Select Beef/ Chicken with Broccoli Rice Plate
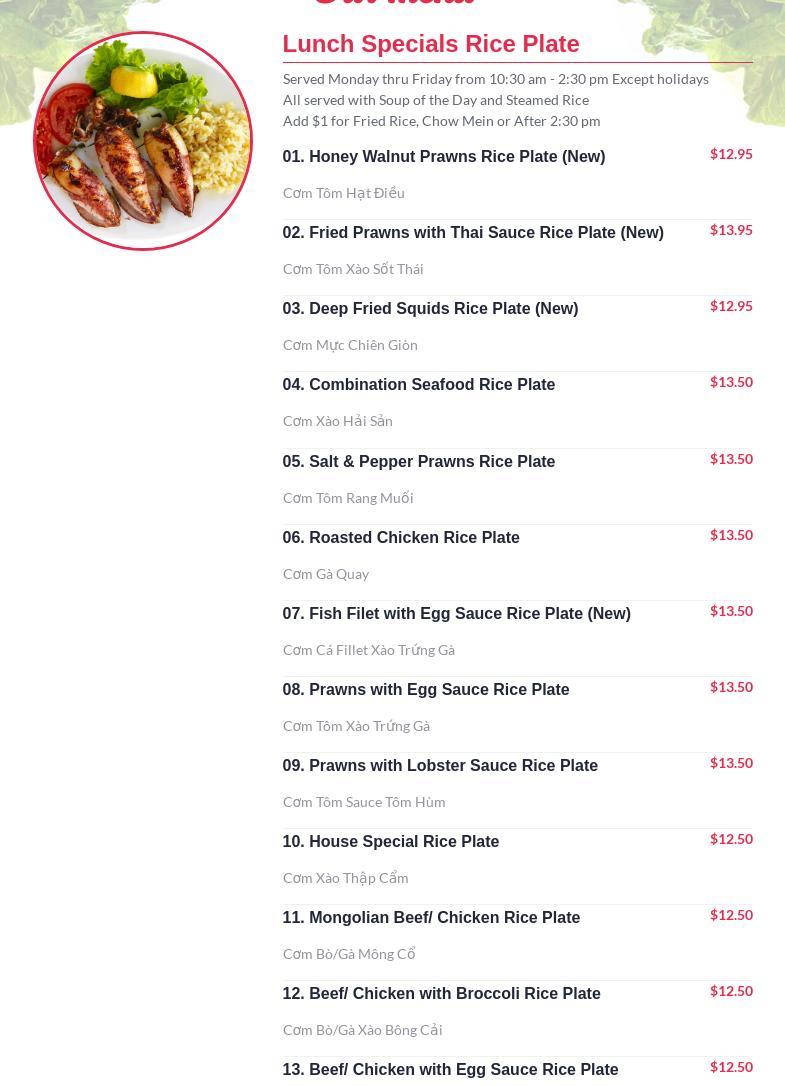 point(441,994)
